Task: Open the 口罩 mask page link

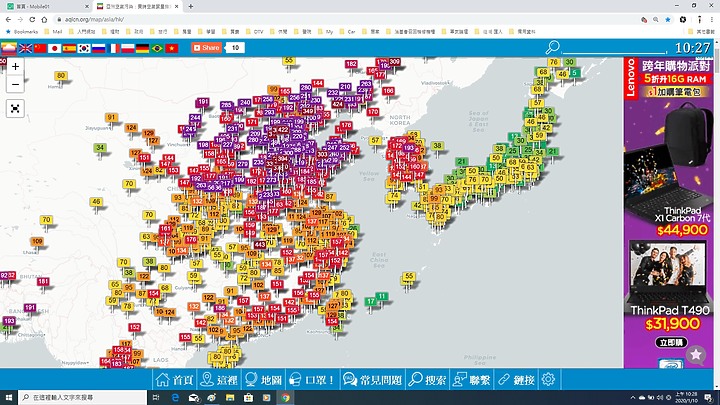Action: point(313,380)
